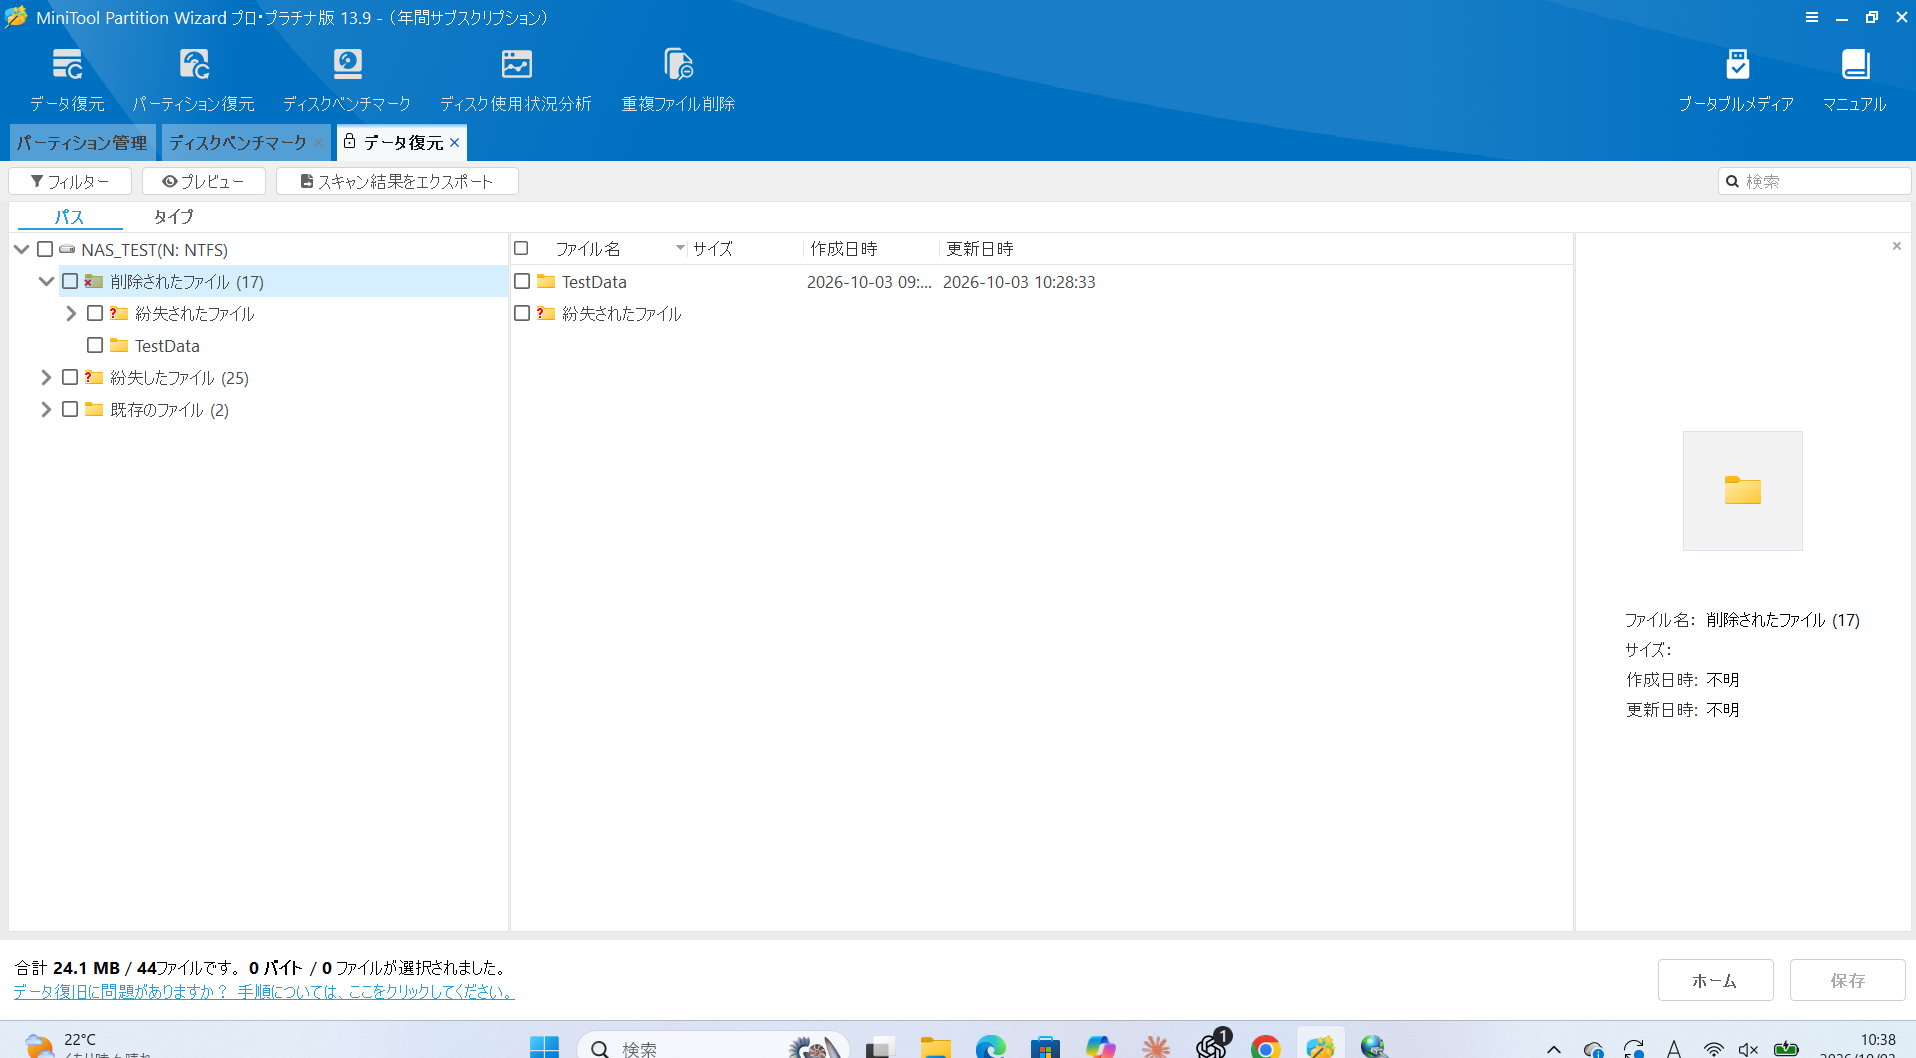Click the Windows taskbar search box

pos(713,1047)
